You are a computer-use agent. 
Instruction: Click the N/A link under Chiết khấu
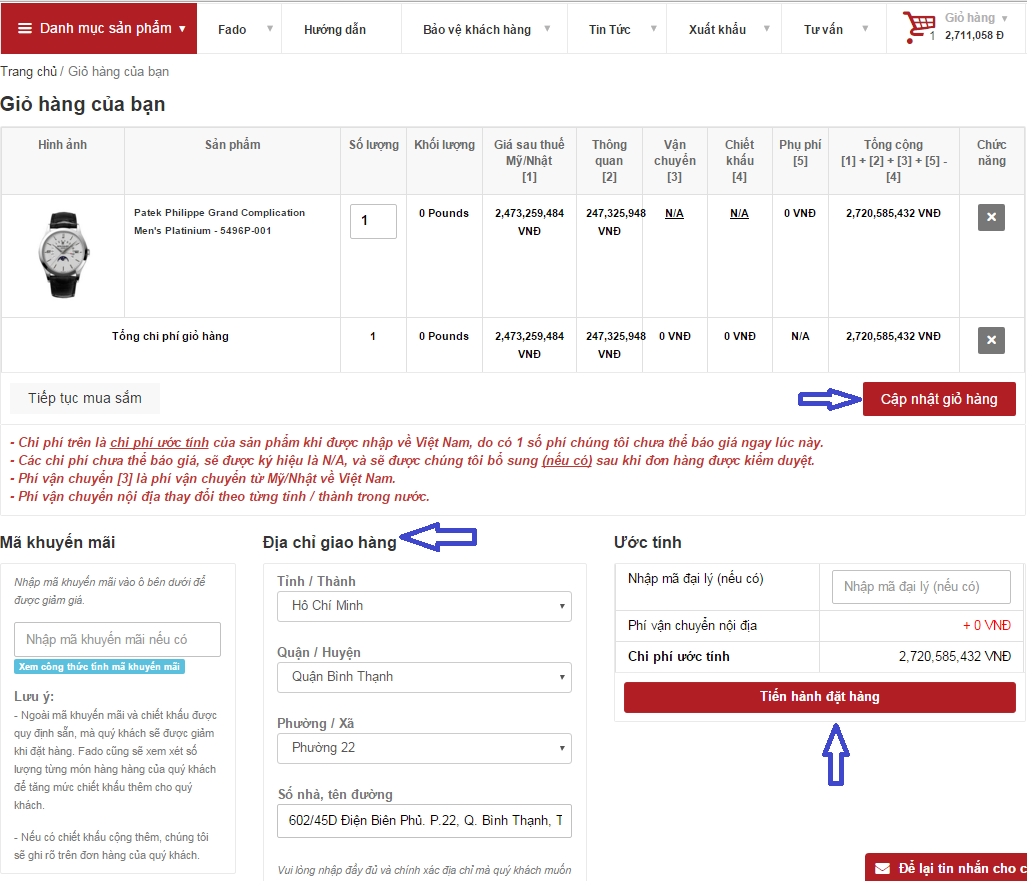click(739, 214)
